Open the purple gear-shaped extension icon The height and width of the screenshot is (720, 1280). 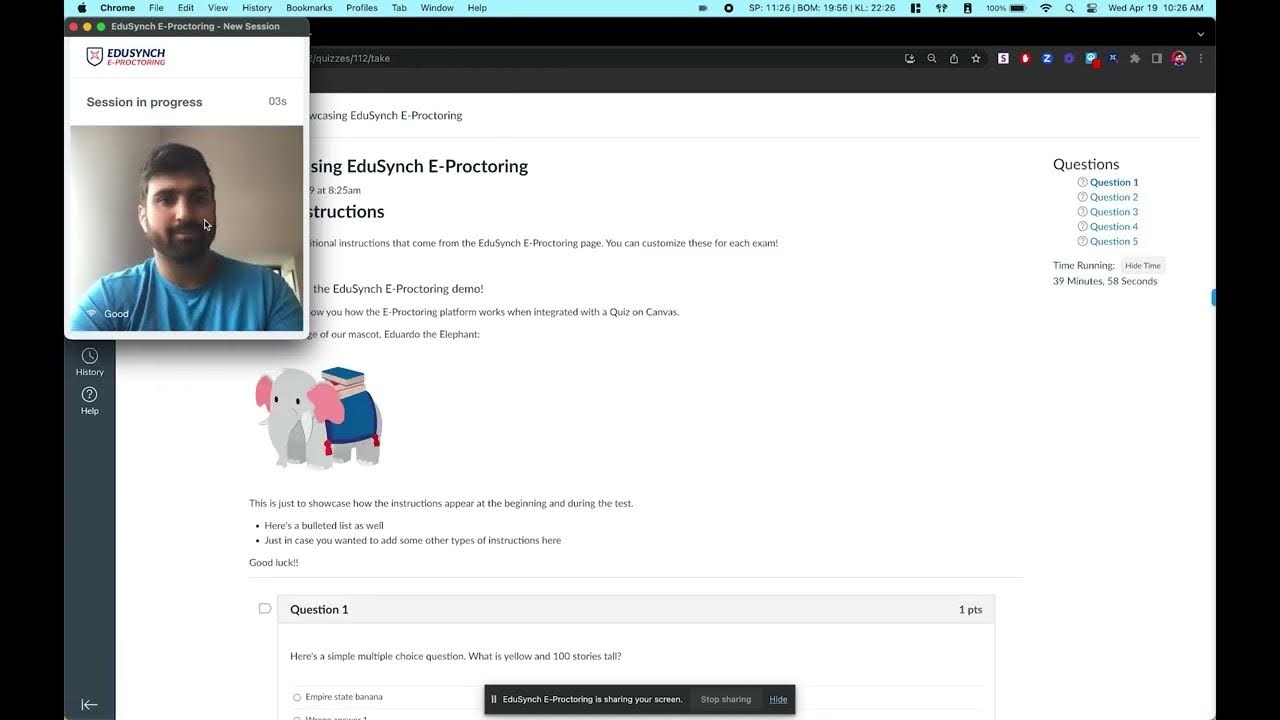(1069, 58)
